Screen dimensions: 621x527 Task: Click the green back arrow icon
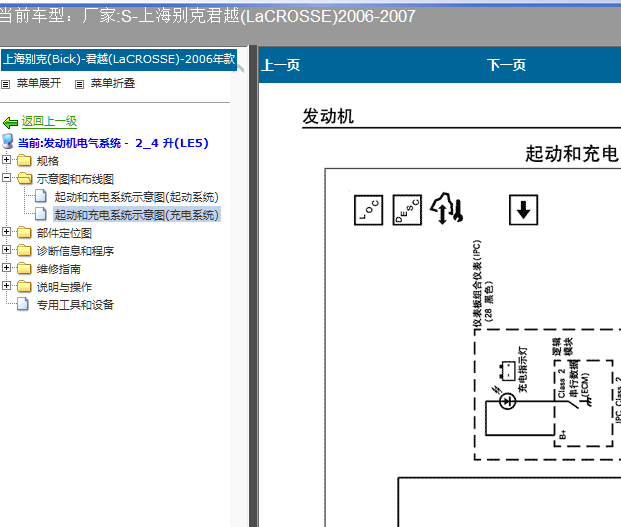click(10, 123)
